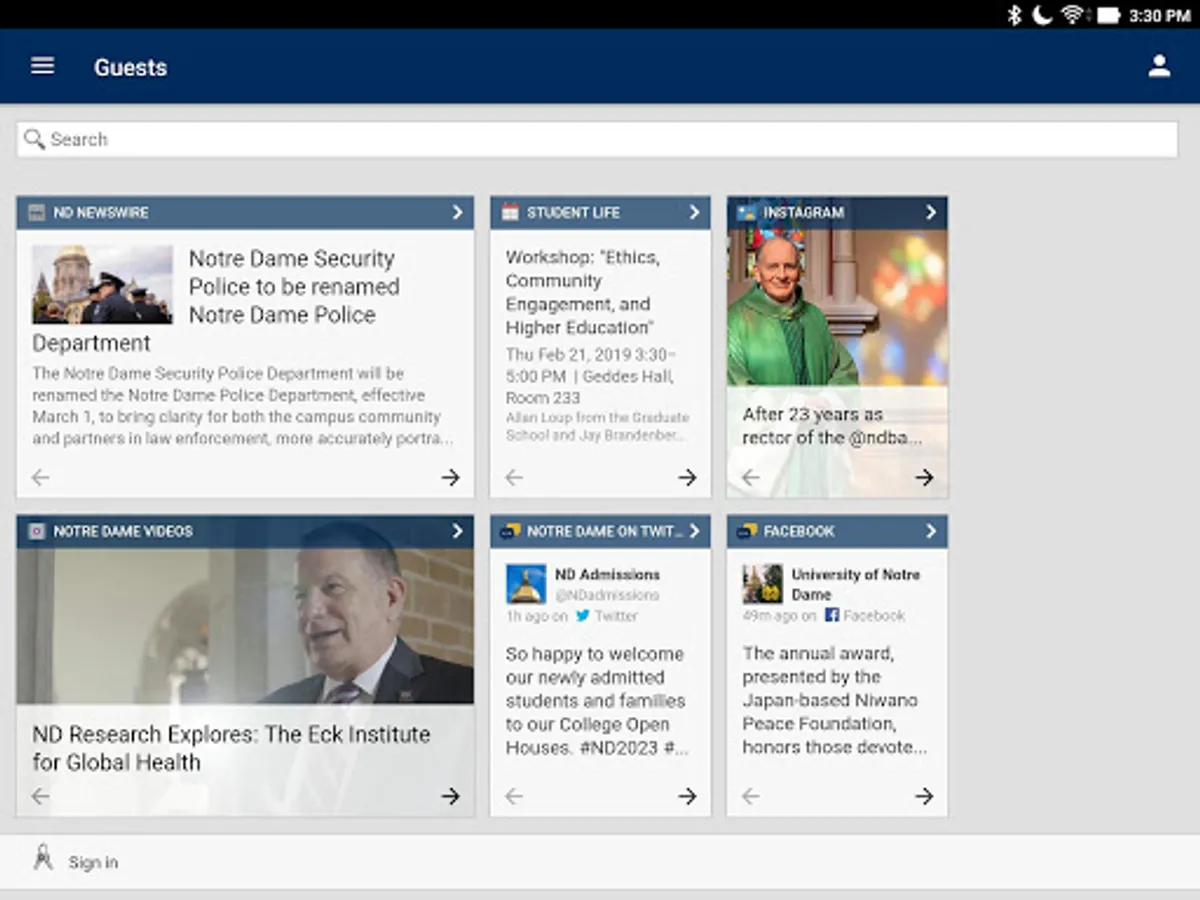Image resolution: width=1200 pixels, height=900 pixels.
Task: Open the NOTRE DAME VIDEOS header title
Action: coord(123,531)
